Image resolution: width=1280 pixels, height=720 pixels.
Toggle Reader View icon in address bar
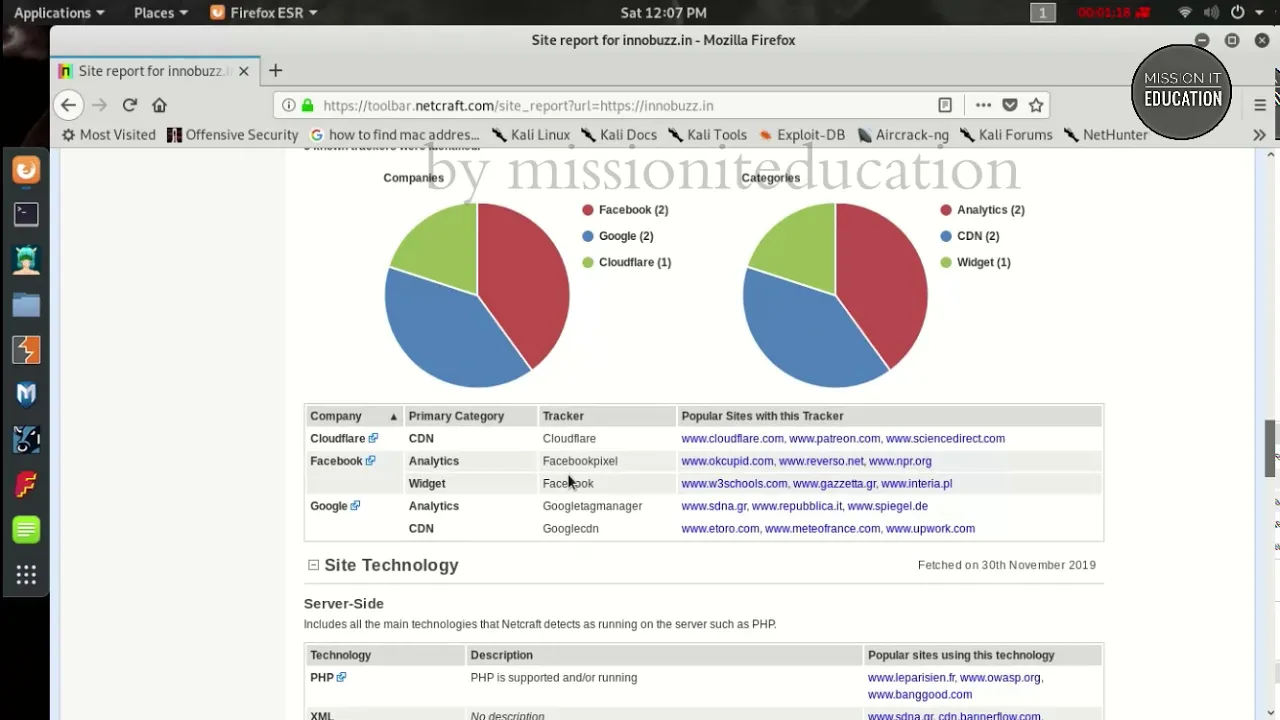pyautogui.click(x=945, y=105)
